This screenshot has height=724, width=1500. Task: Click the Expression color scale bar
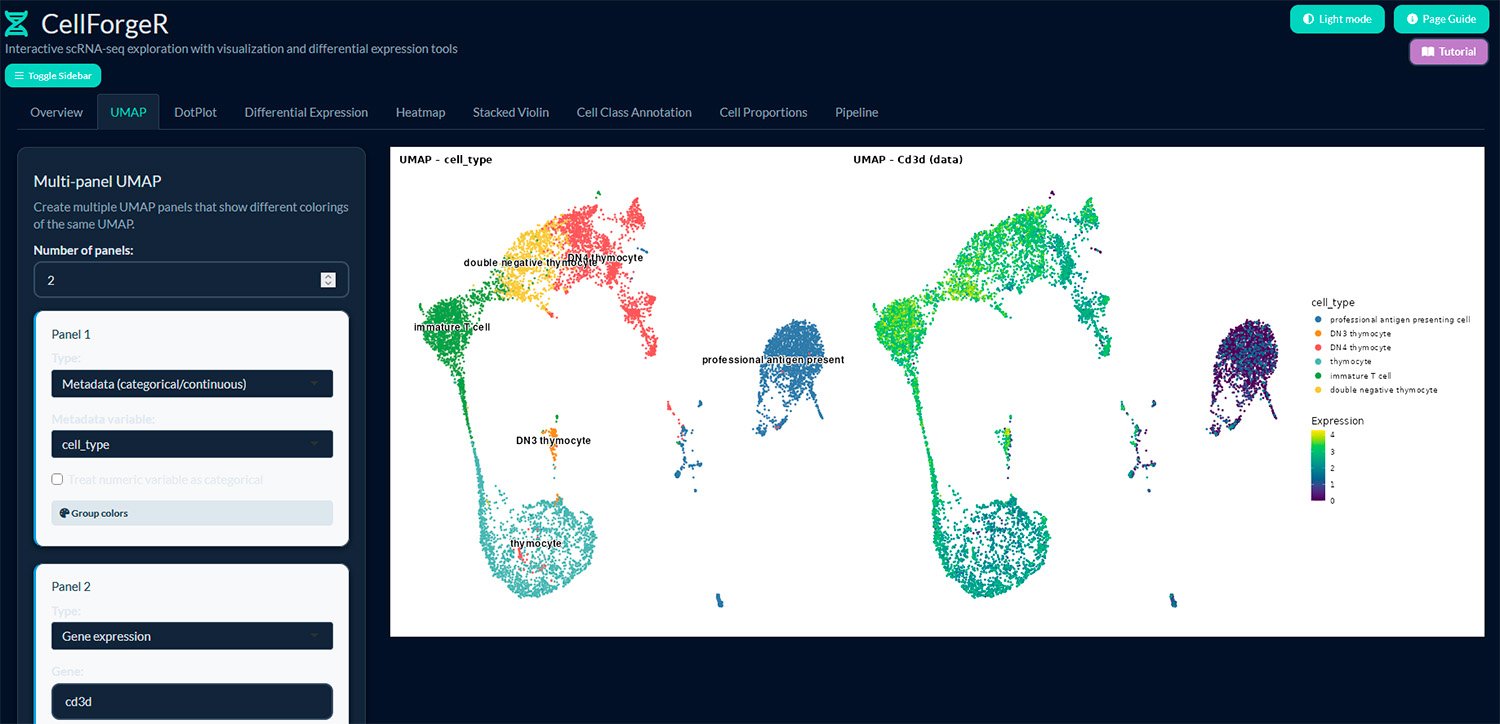click(1319, 465)
